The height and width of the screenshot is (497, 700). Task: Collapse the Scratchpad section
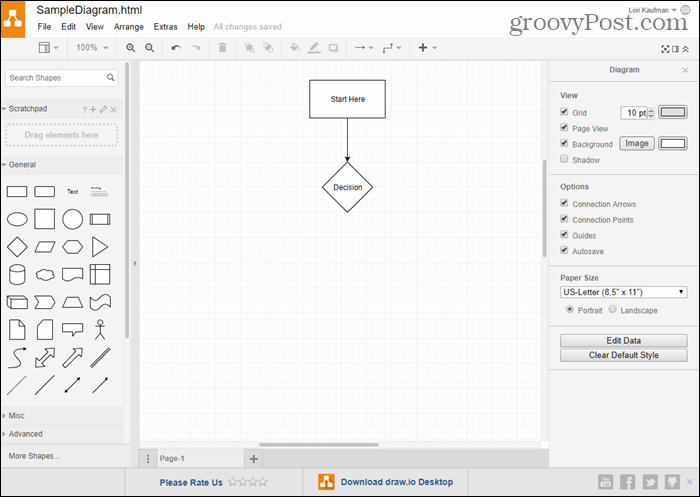pos(28,109)
